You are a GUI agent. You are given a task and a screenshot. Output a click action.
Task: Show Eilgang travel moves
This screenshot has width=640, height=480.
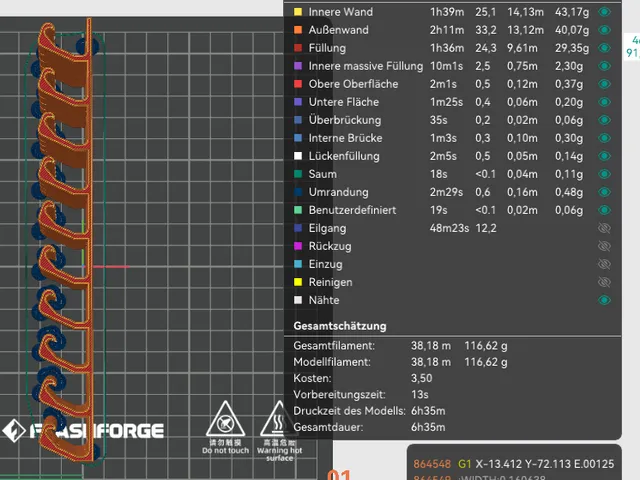pos(604,228)
